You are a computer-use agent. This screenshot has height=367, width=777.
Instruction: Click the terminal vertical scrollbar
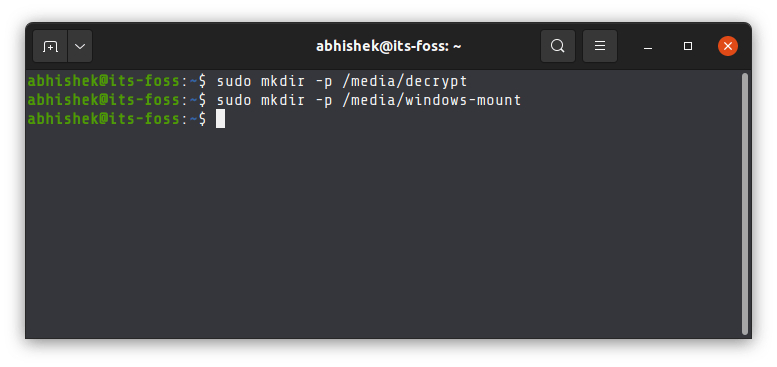click(745, 204)
